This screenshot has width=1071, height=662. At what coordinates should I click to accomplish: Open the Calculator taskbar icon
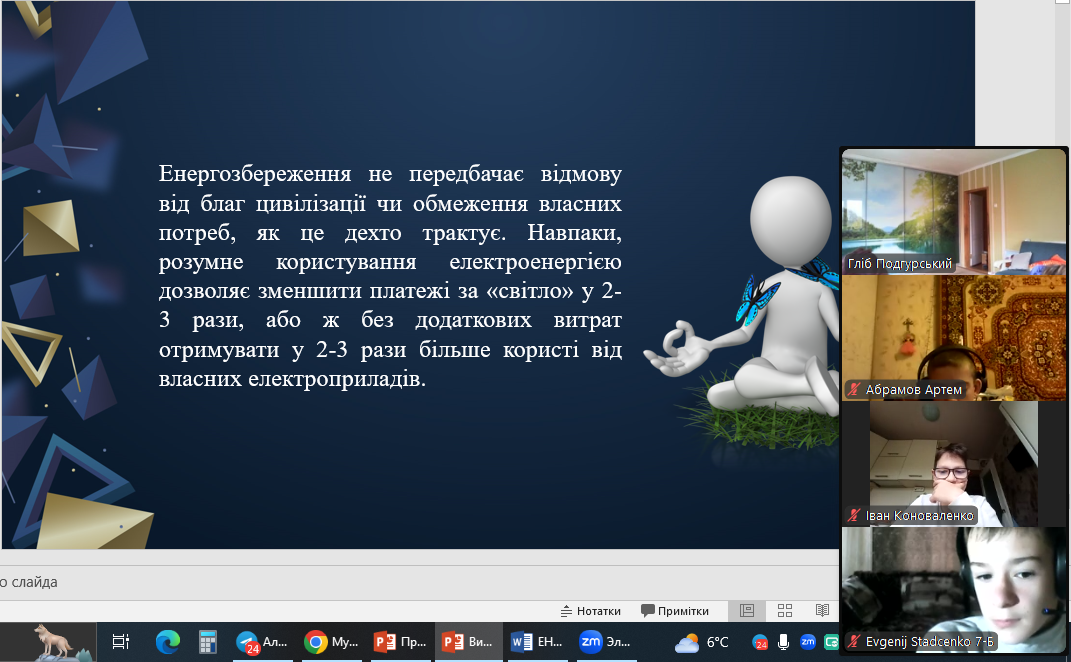(208, 642)
